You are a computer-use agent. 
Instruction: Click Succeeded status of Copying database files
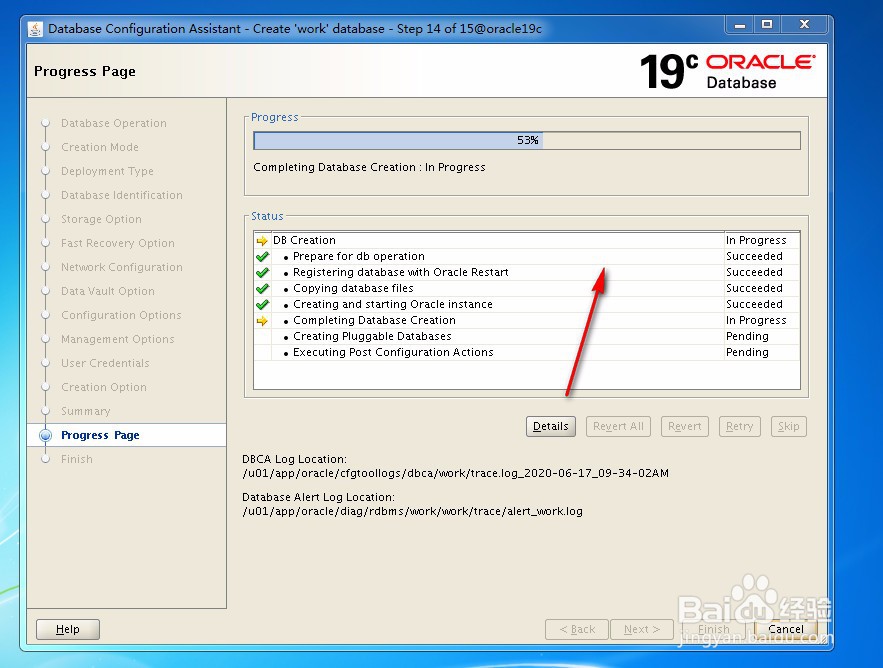(754, 288)
